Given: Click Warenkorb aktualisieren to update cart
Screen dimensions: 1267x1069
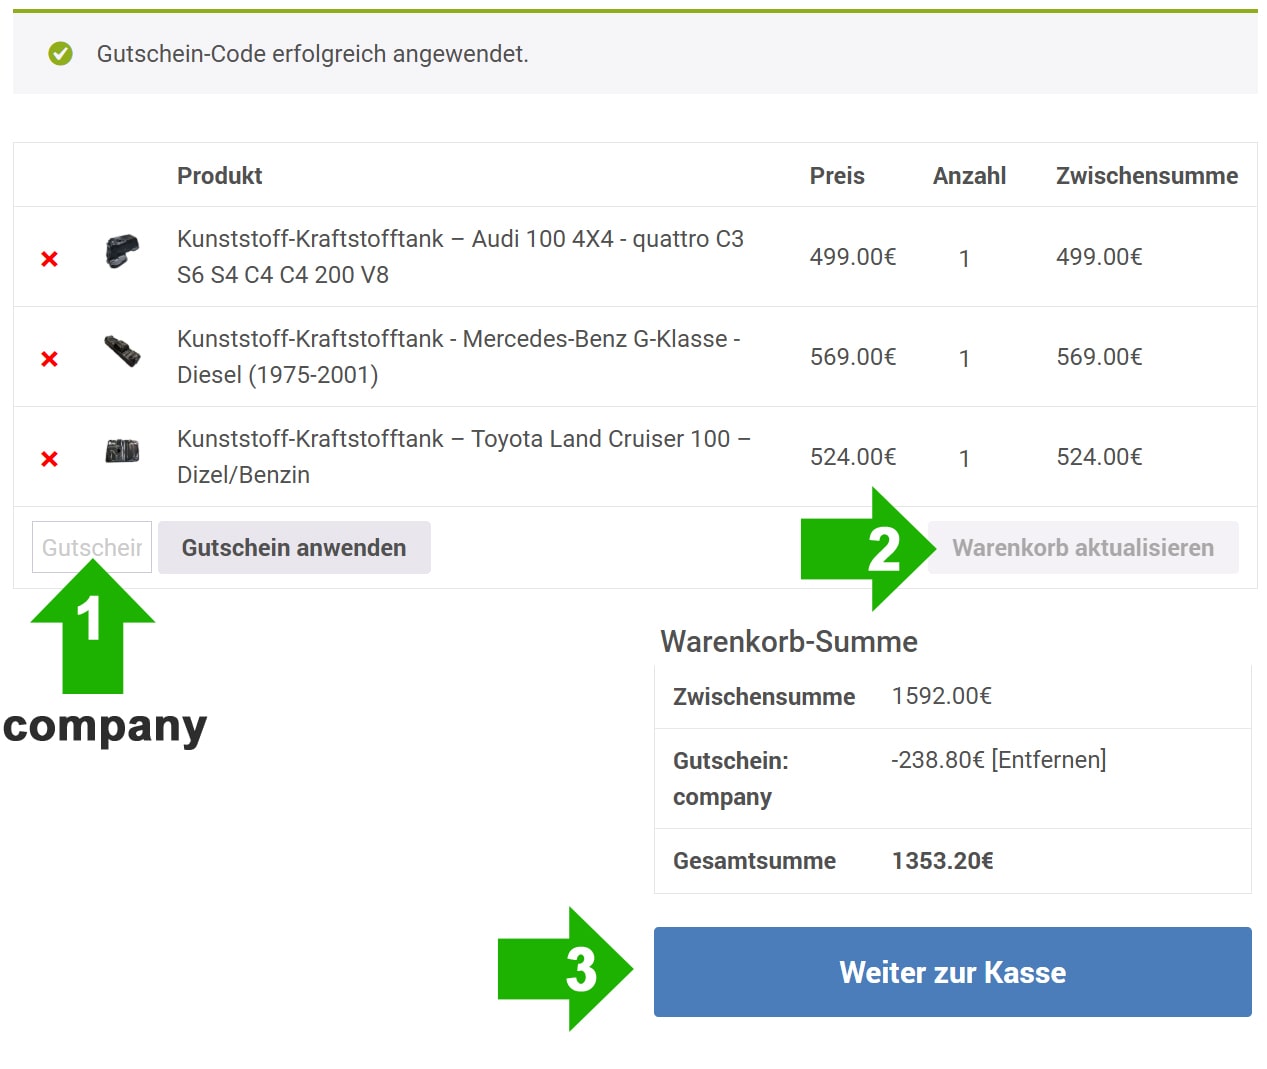Looking at the screenshot, I should pyautogui.click(x=1082, y=547).
